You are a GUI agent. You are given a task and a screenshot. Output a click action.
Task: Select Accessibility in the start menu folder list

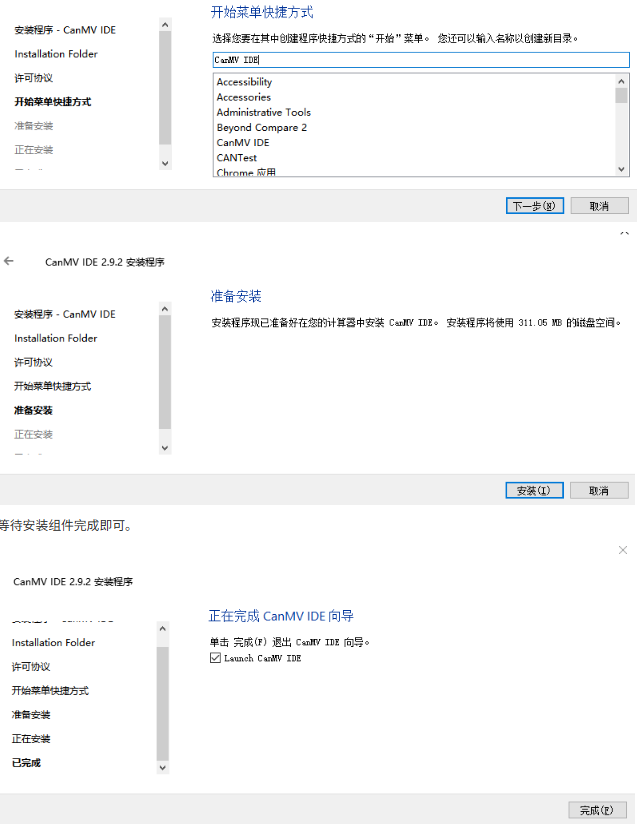244,82
